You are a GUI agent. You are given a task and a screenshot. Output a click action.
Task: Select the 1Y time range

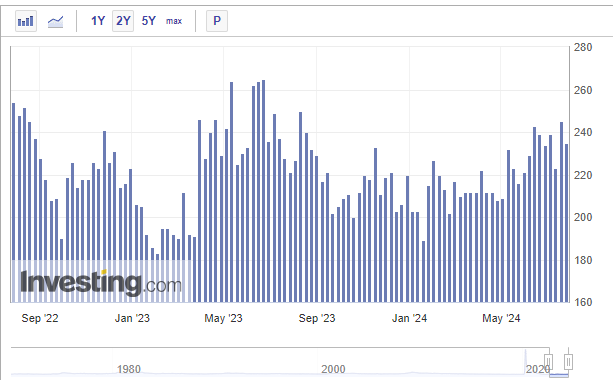[98, 21]
